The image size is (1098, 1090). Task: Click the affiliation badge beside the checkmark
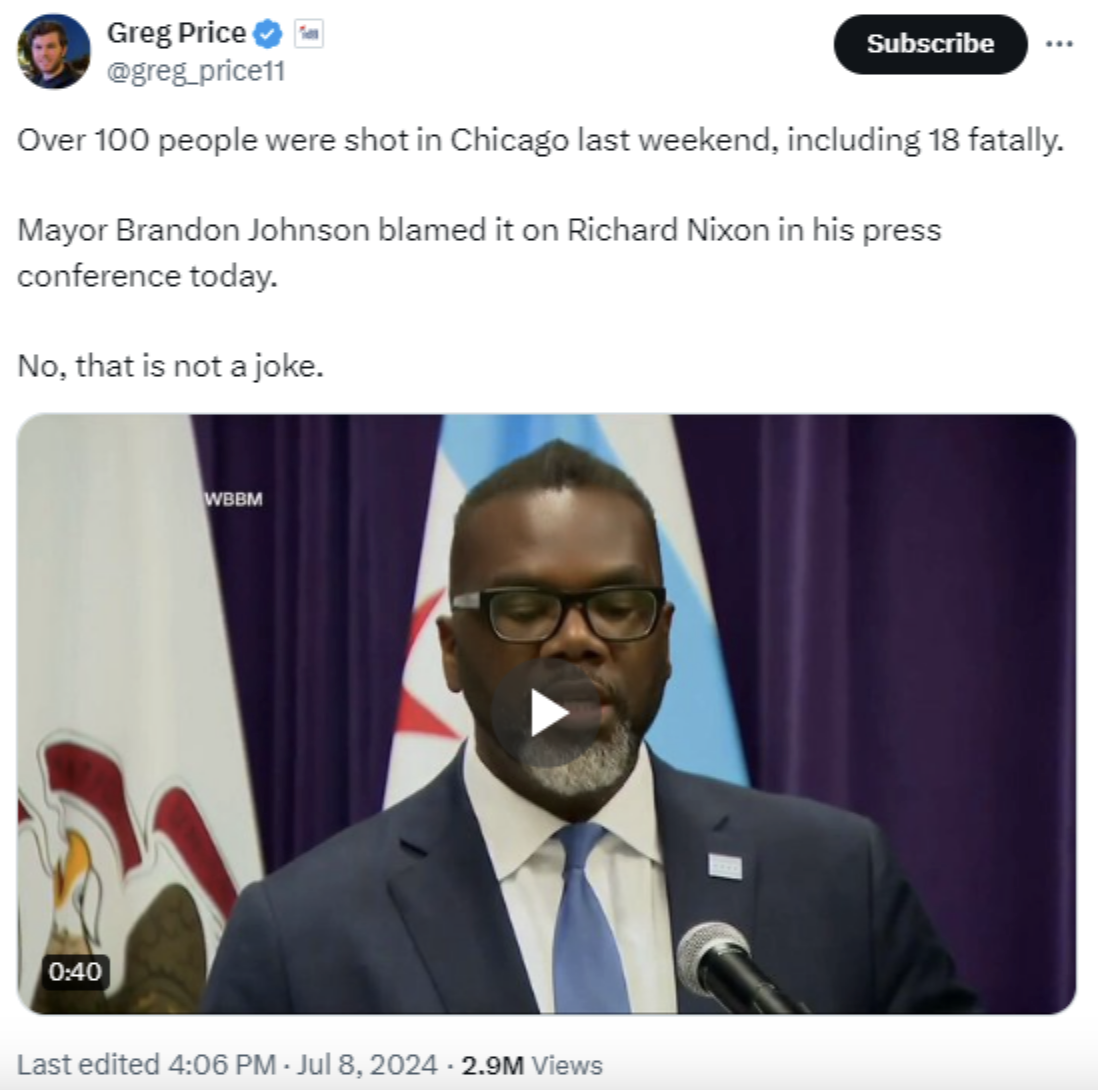point(308,34)
